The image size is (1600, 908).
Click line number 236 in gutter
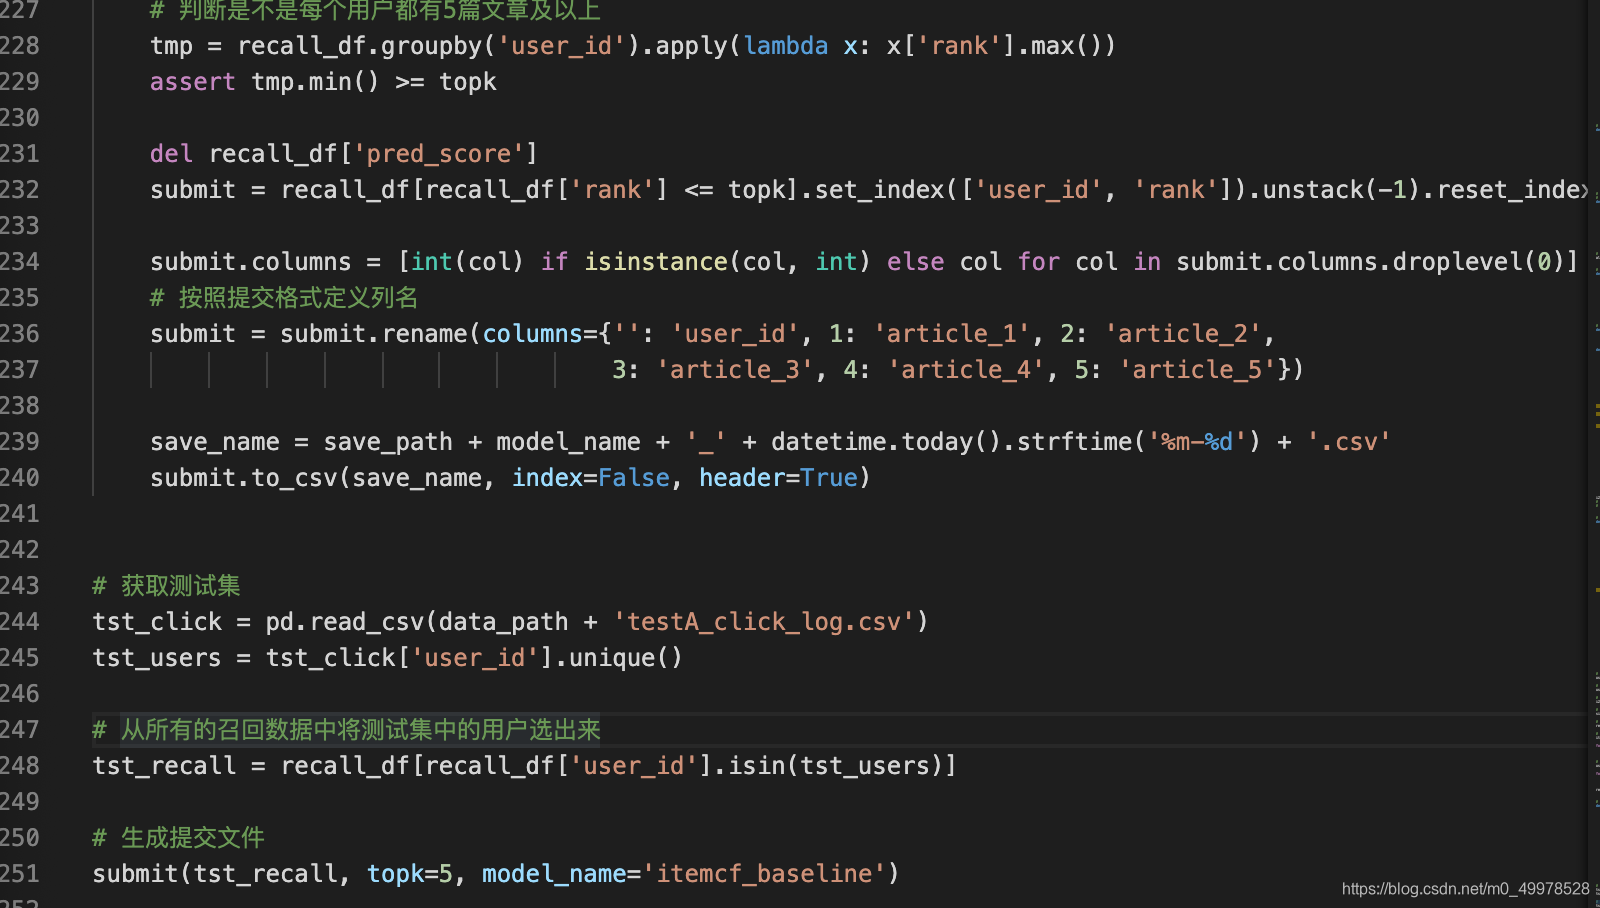[20, 334]
